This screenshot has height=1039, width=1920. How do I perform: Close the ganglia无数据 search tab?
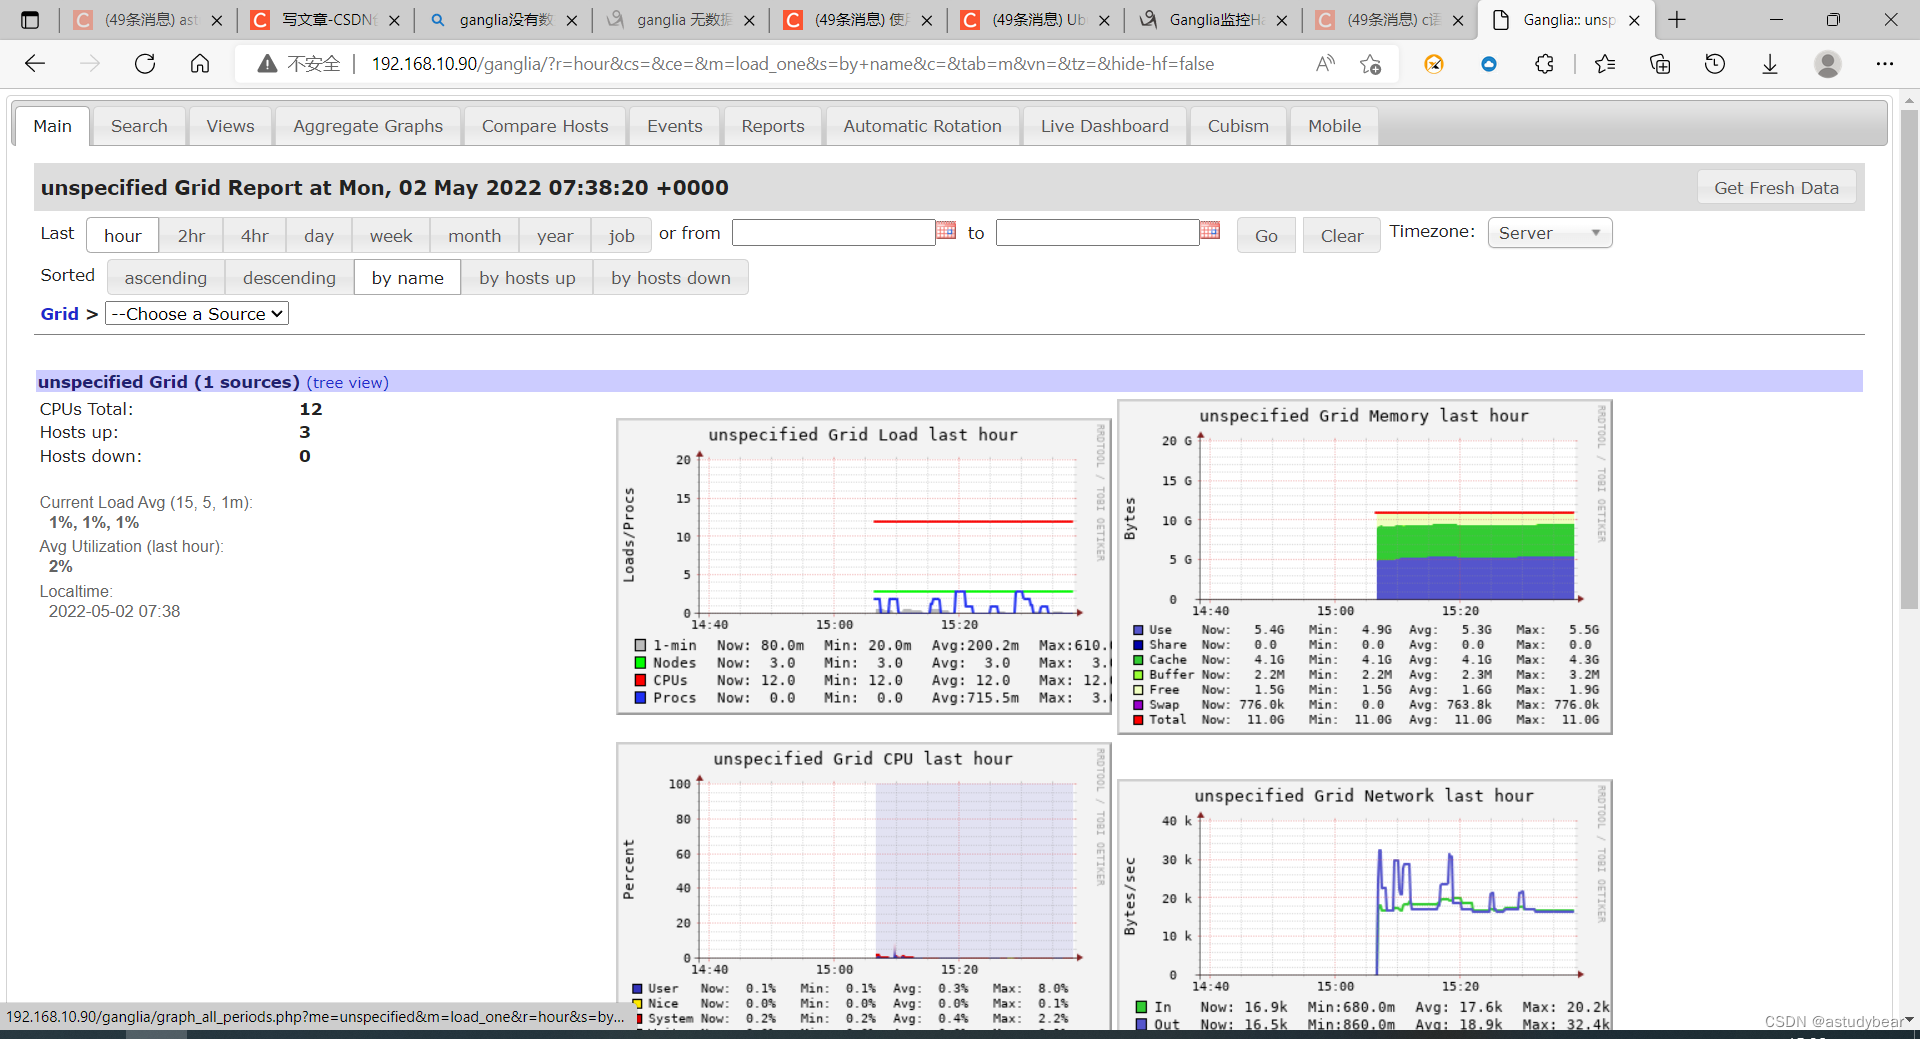[749, 20]
